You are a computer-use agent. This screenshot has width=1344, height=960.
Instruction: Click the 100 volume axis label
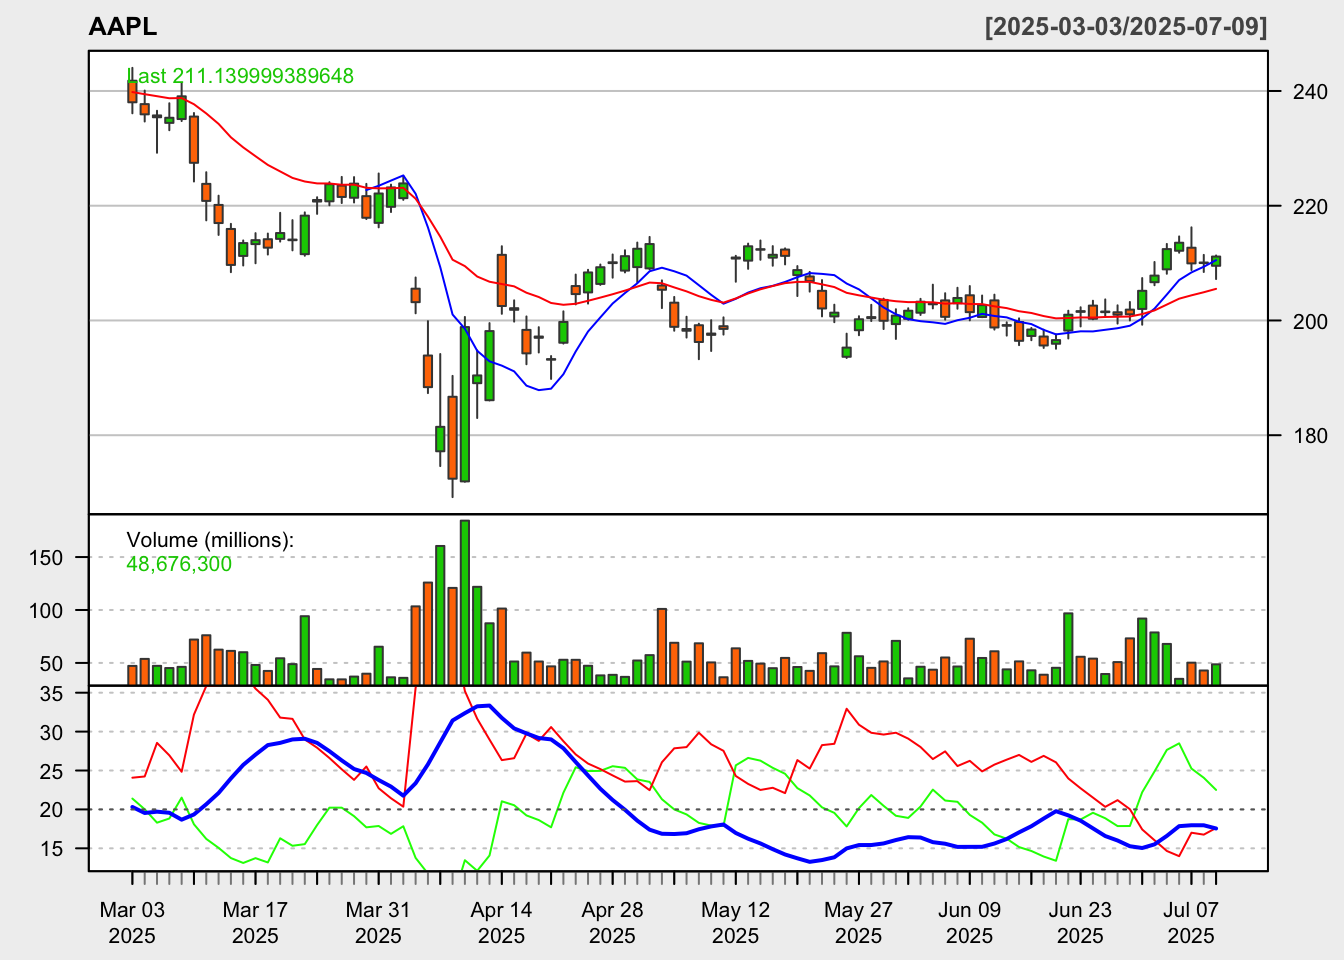46,611
